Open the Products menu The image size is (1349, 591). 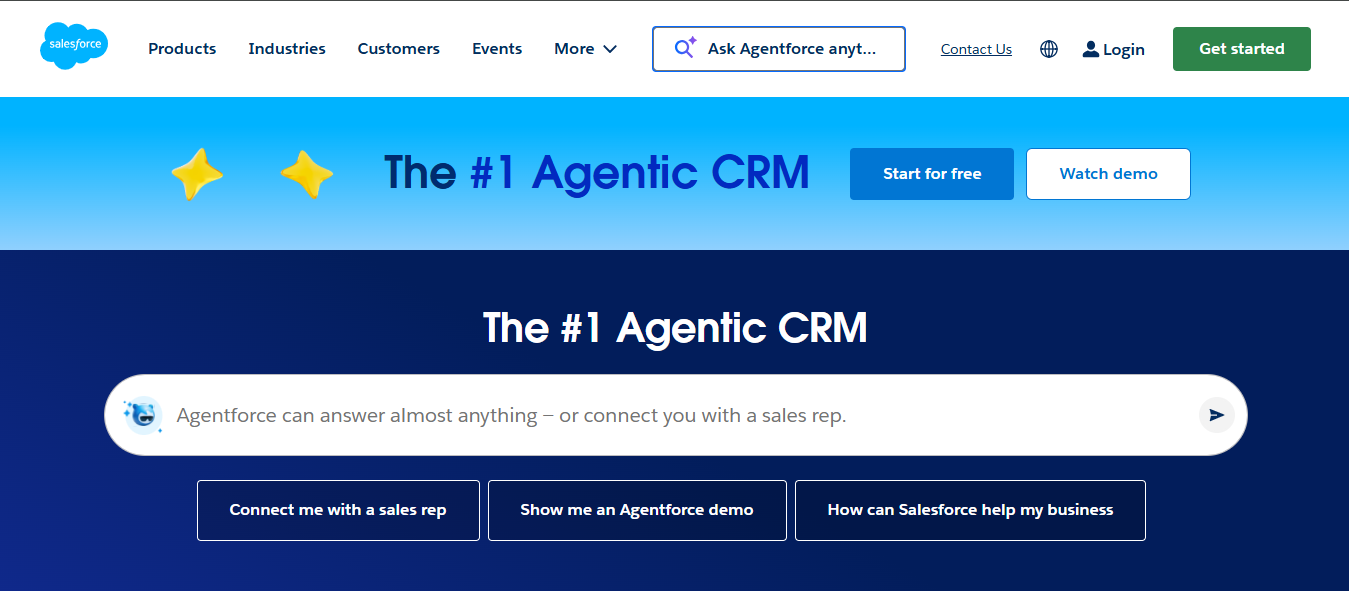[x=182, y=49]
